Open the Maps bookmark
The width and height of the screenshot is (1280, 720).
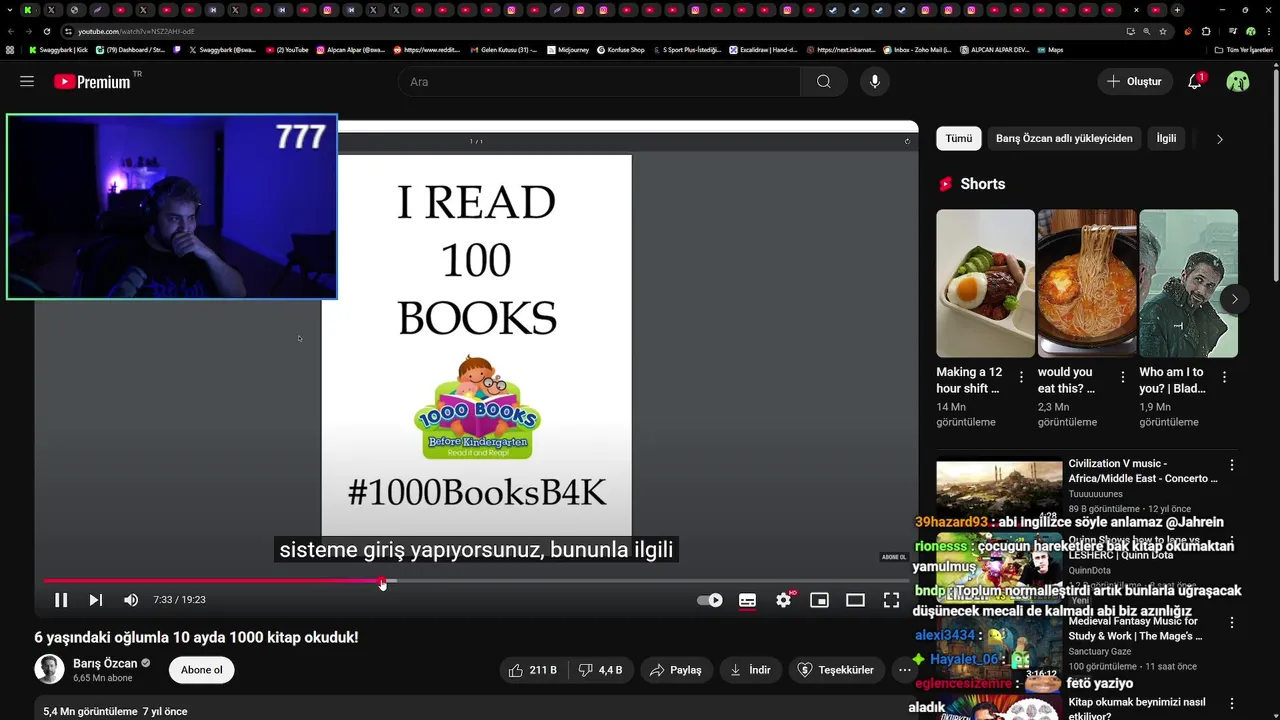tap(1050, 49)
